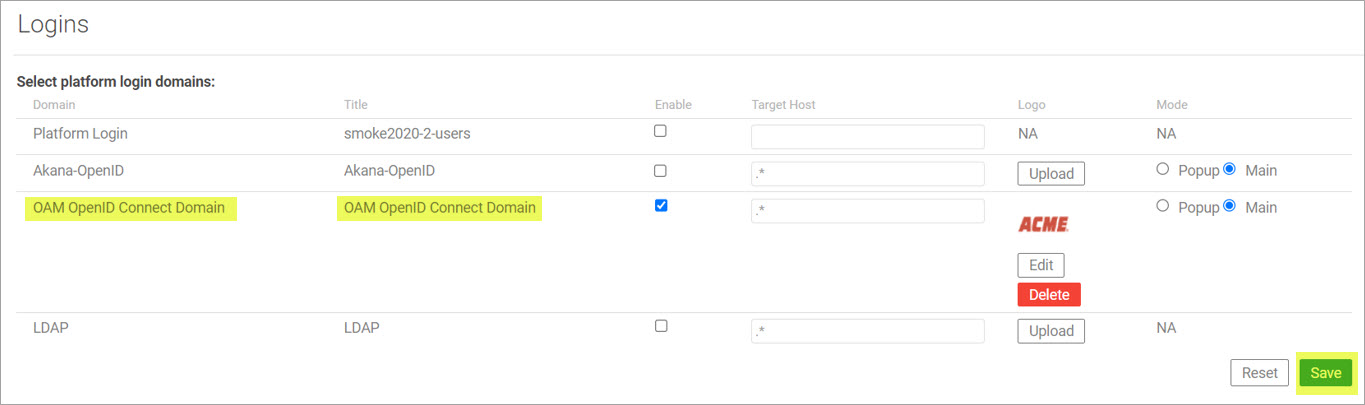
Task: Enable the LDAP domain checkbox
Action: pyautogui.click(x=660, y=326)
